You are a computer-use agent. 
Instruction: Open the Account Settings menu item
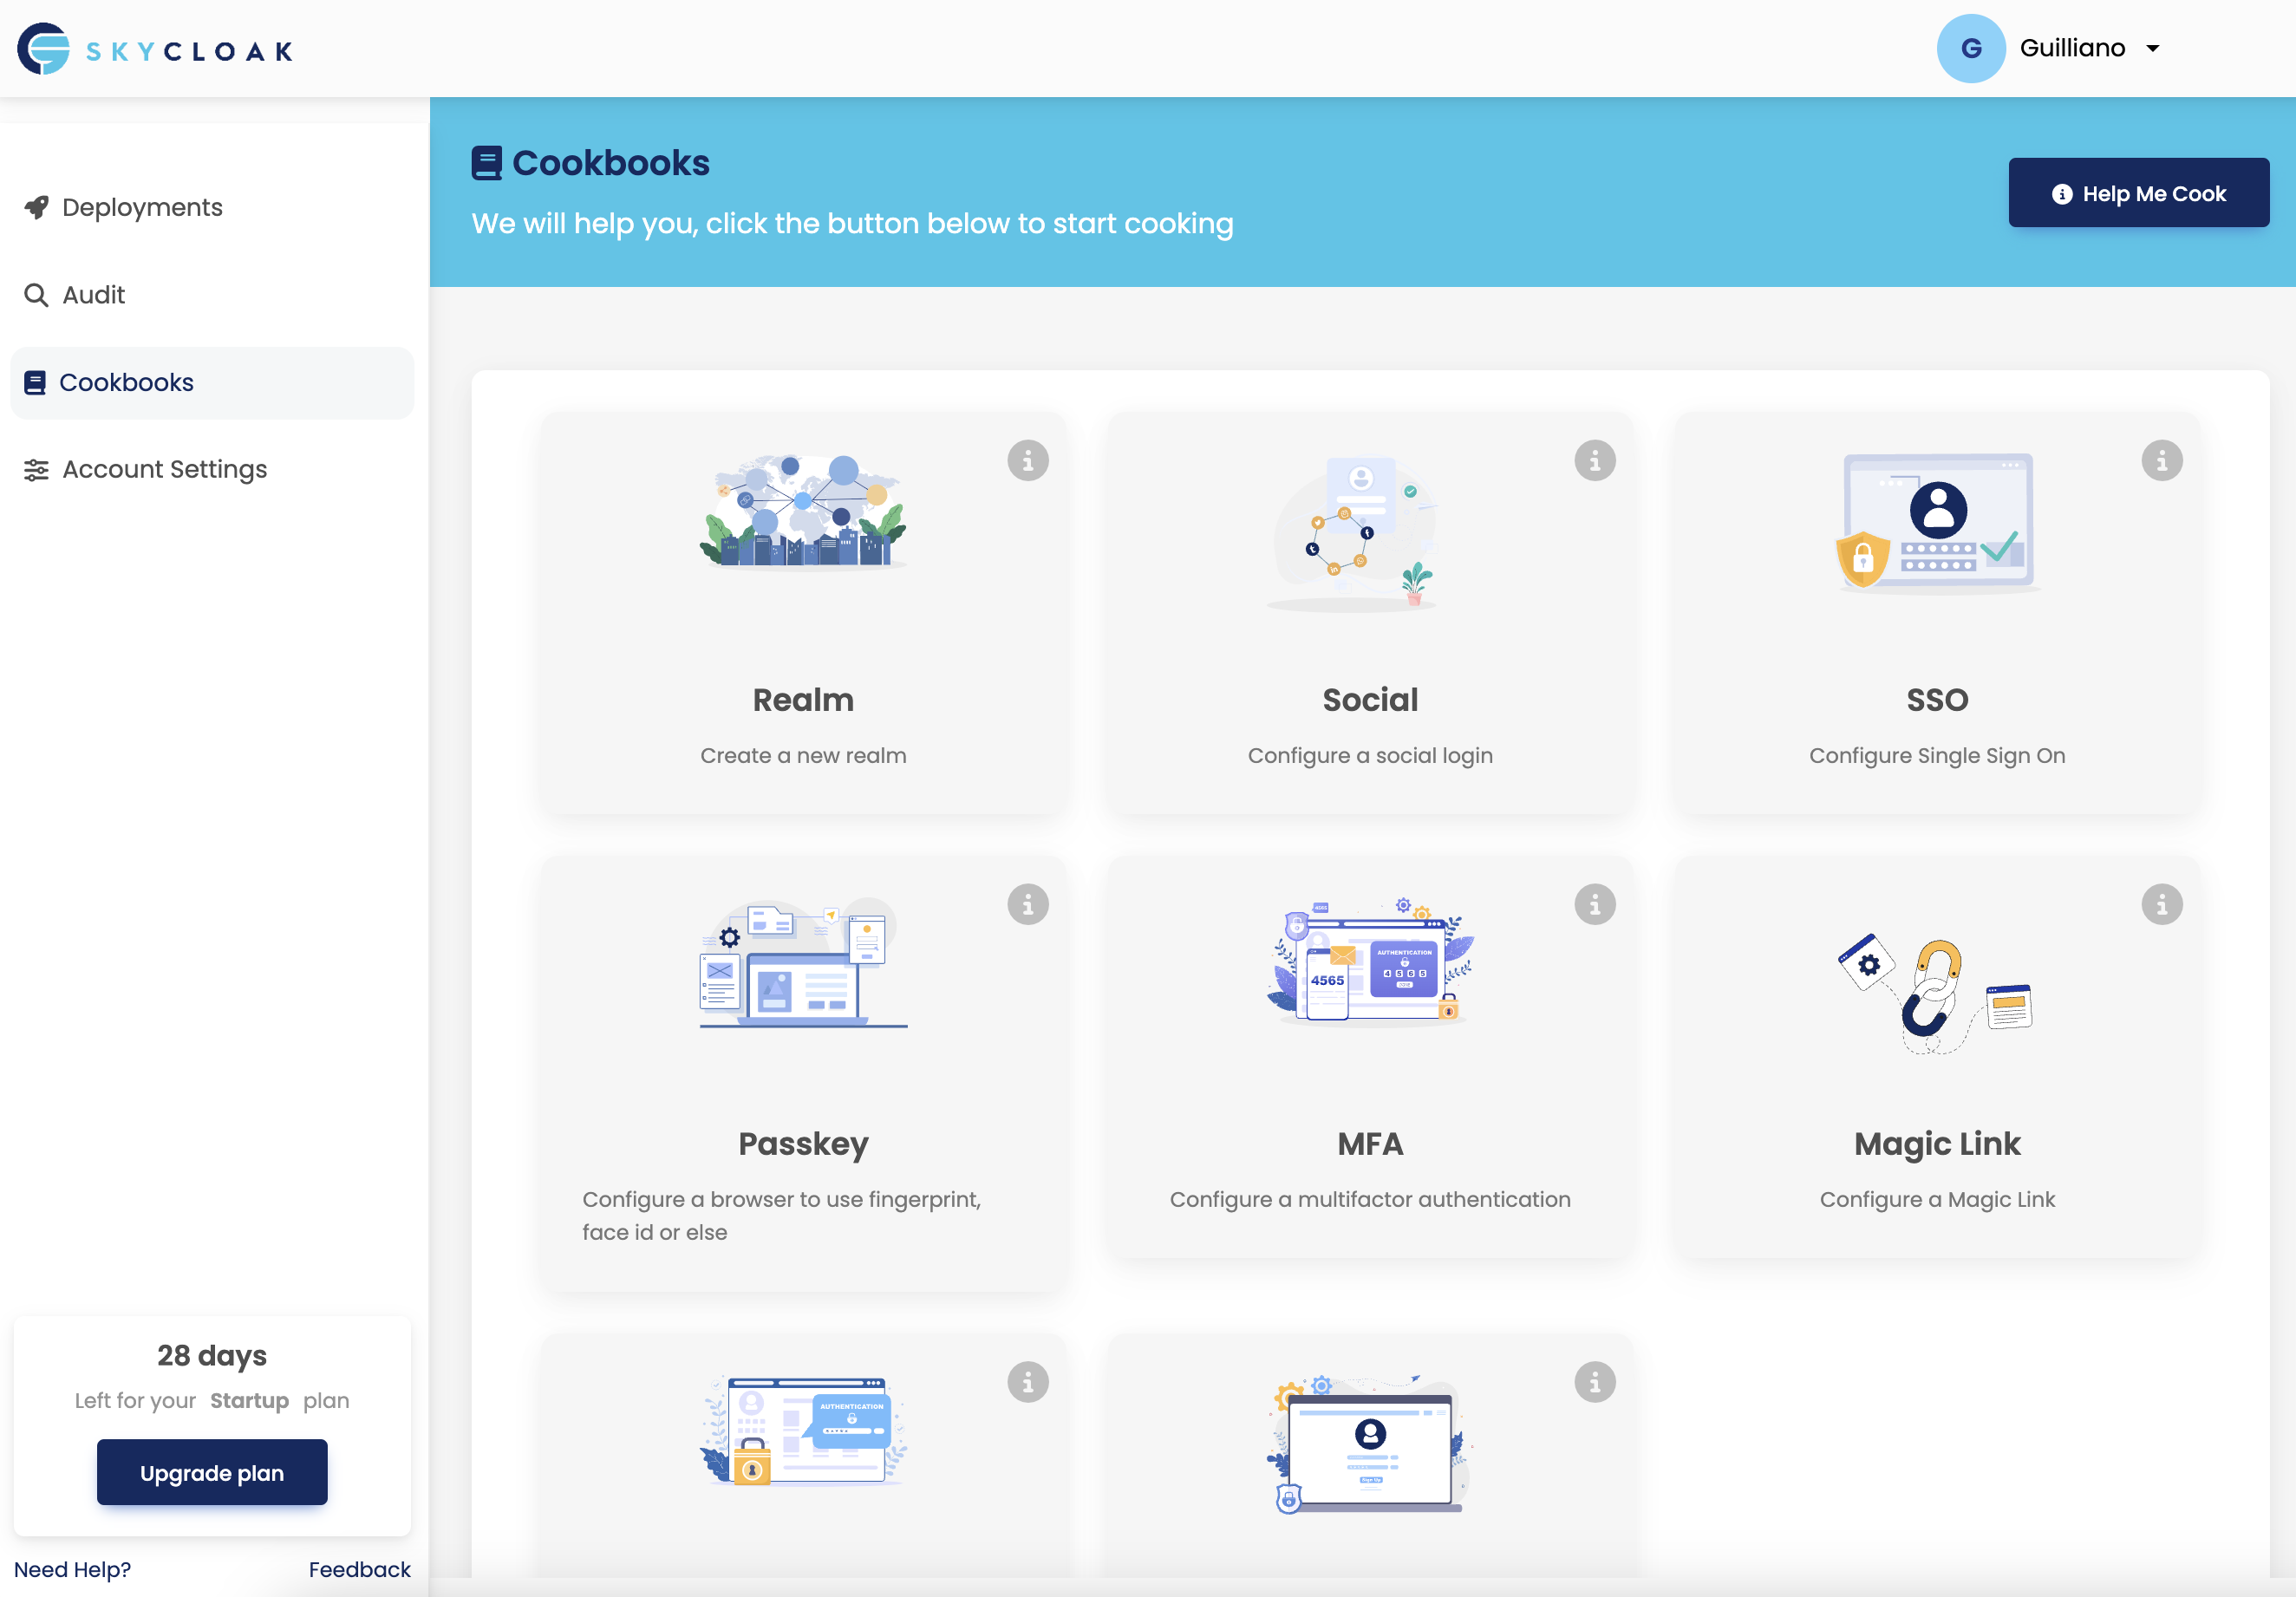click(164, 469)
